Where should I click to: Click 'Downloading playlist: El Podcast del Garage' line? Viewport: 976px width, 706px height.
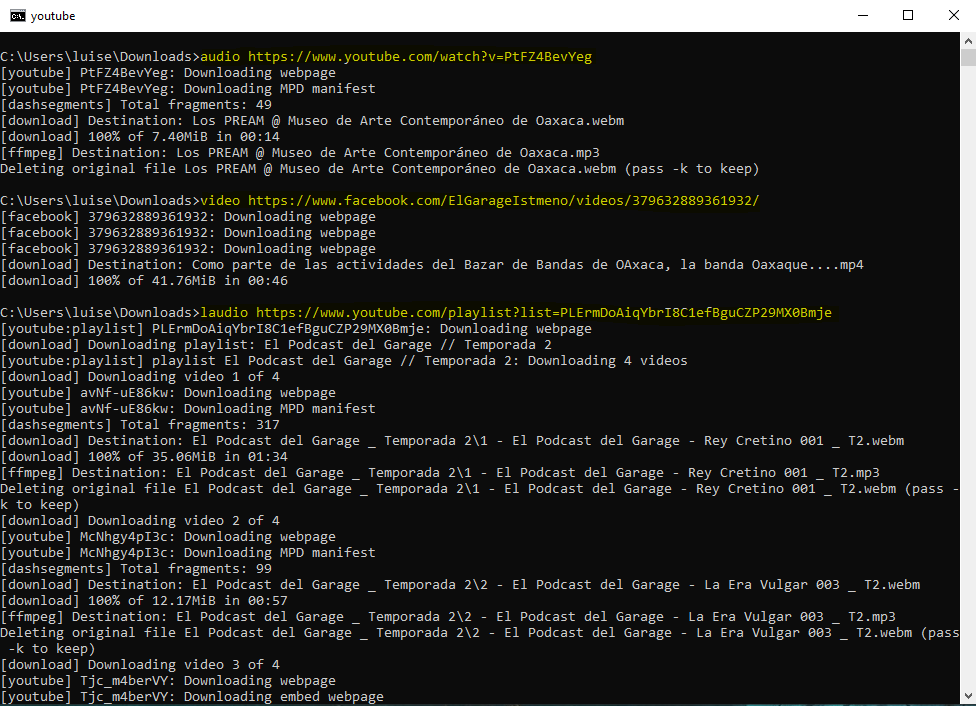pyautogui.click(x=276, y=345)
